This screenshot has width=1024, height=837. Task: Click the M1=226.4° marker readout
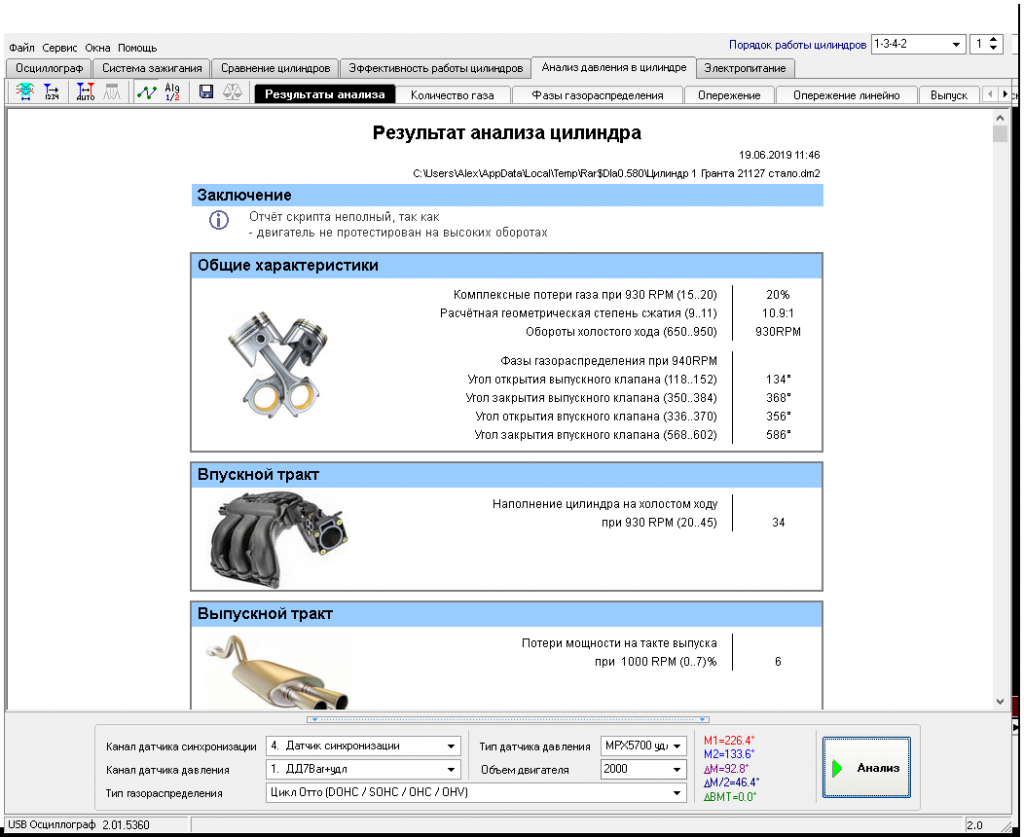click(729, 740)
